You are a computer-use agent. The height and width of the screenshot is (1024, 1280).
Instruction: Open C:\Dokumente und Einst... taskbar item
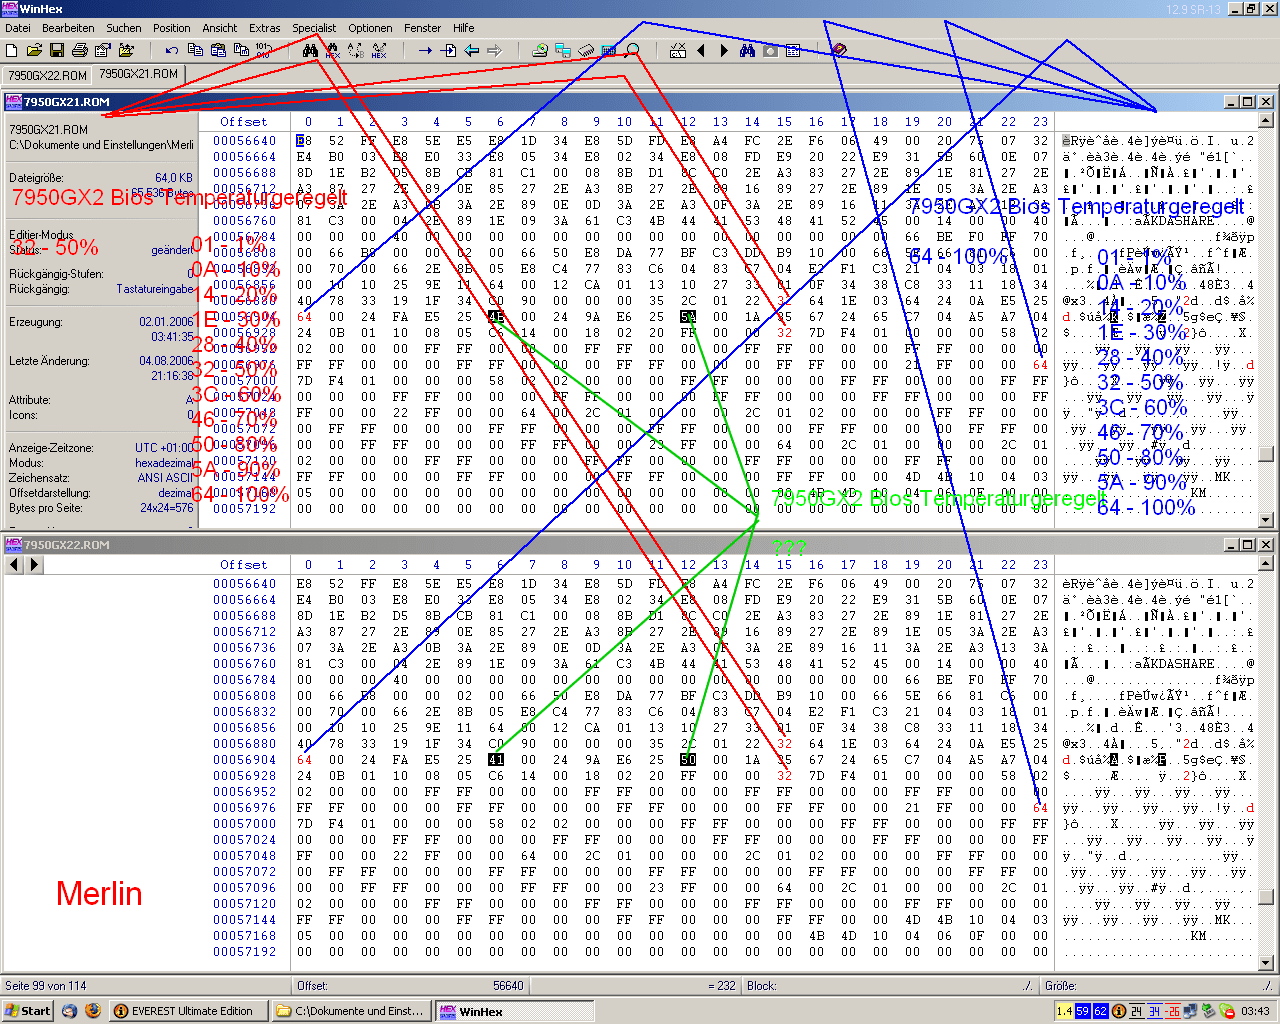click(353, 1011)
